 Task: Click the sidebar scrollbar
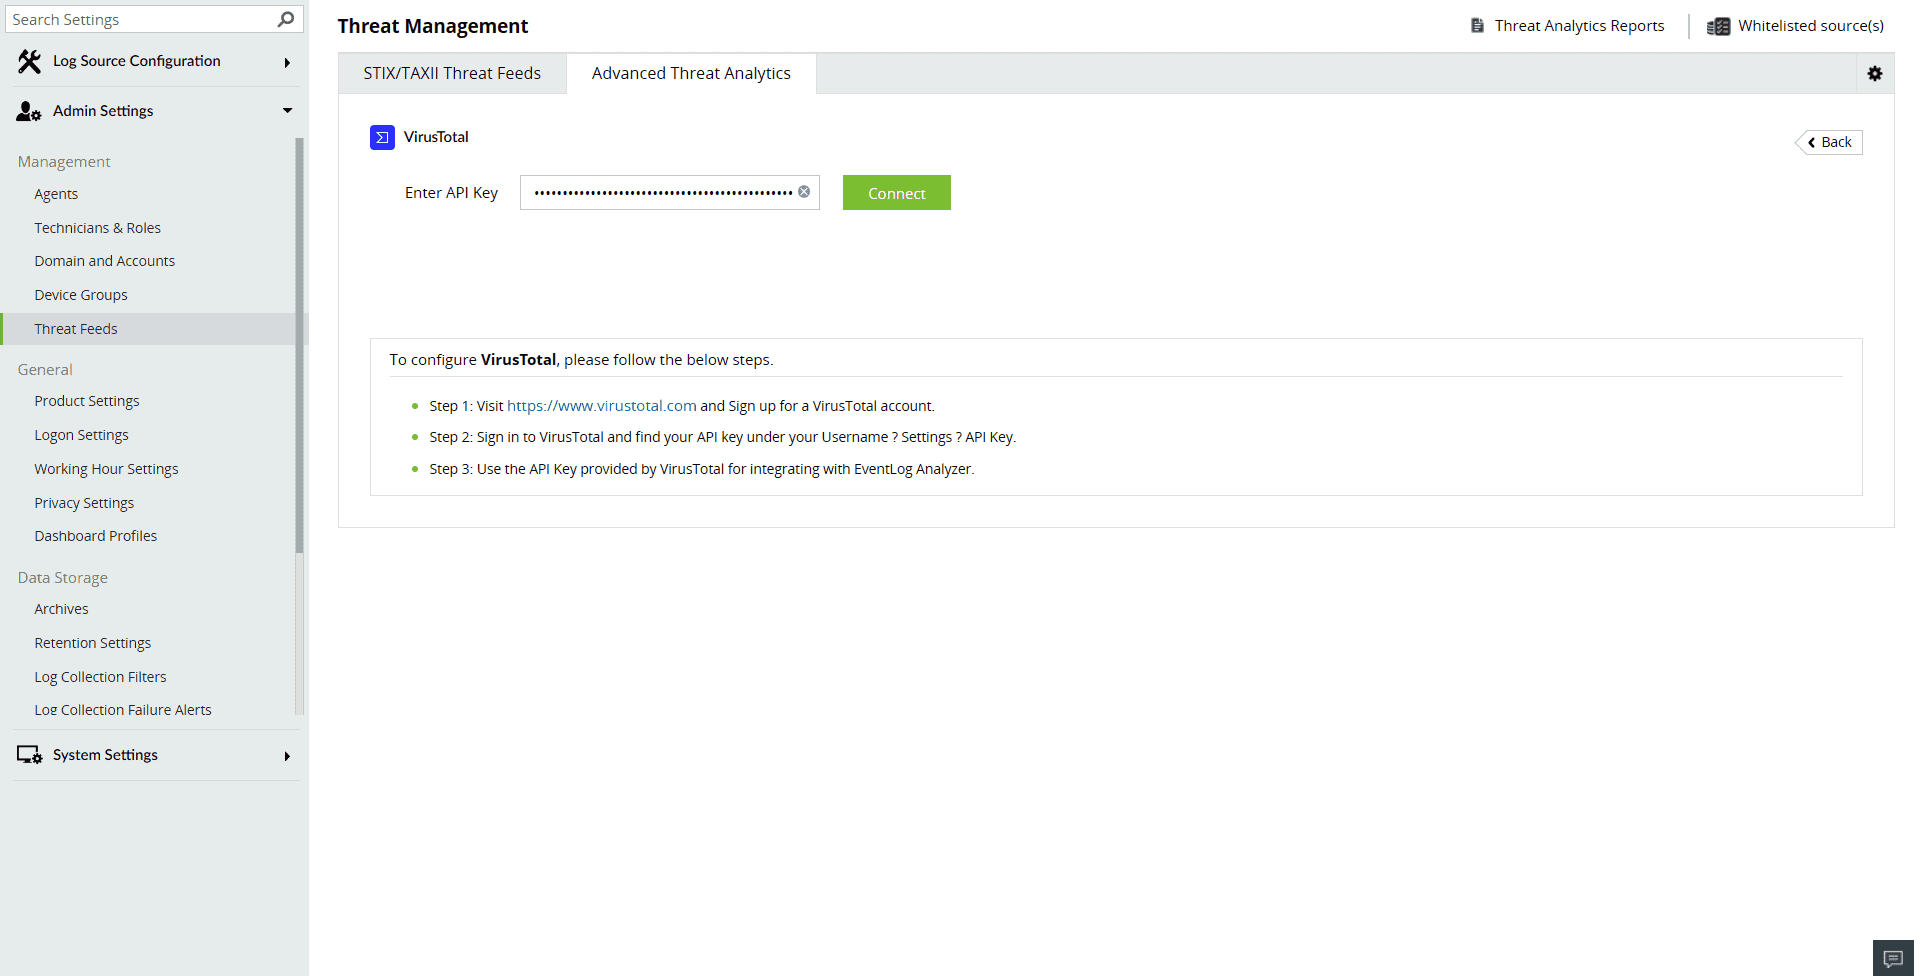coord(299,345)
